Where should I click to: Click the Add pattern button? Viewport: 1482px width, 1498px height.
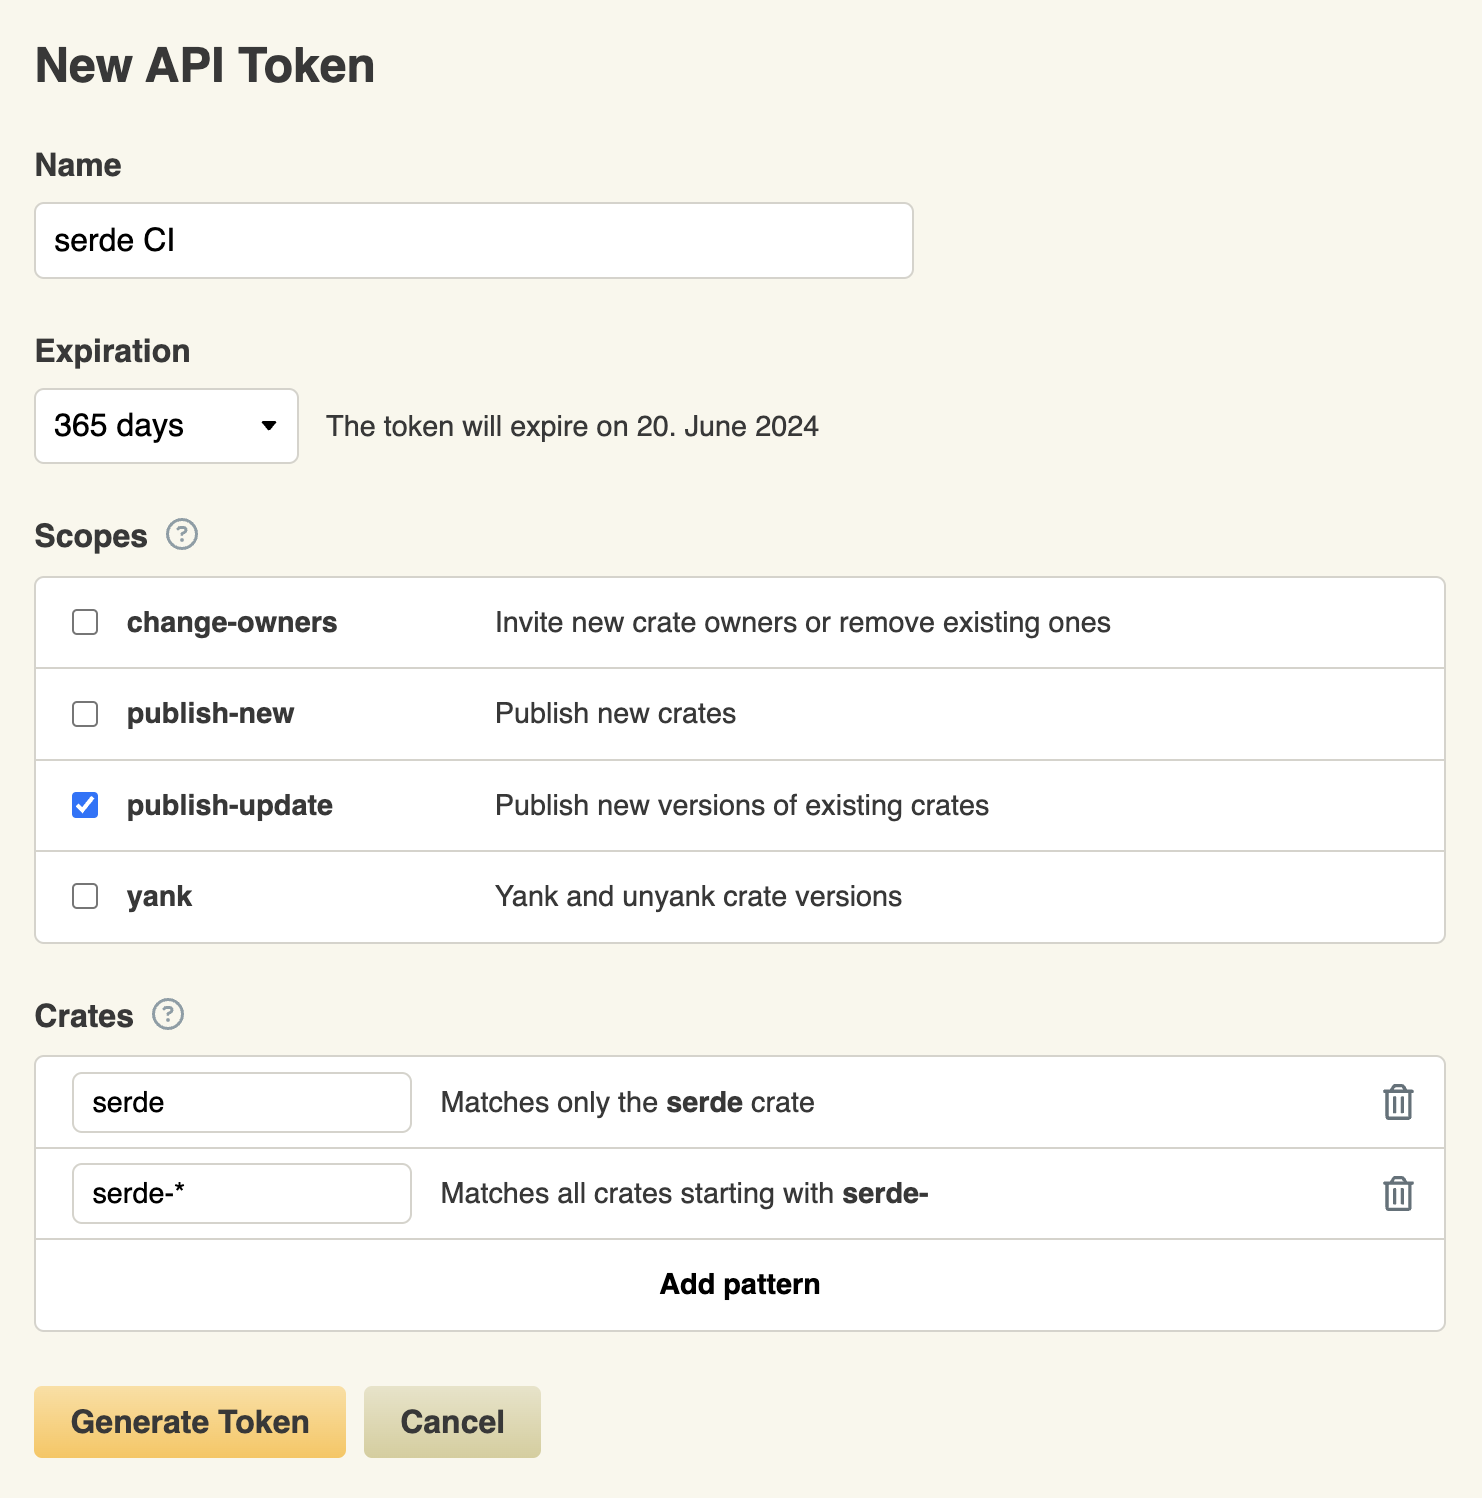[x=739, y=1284]
